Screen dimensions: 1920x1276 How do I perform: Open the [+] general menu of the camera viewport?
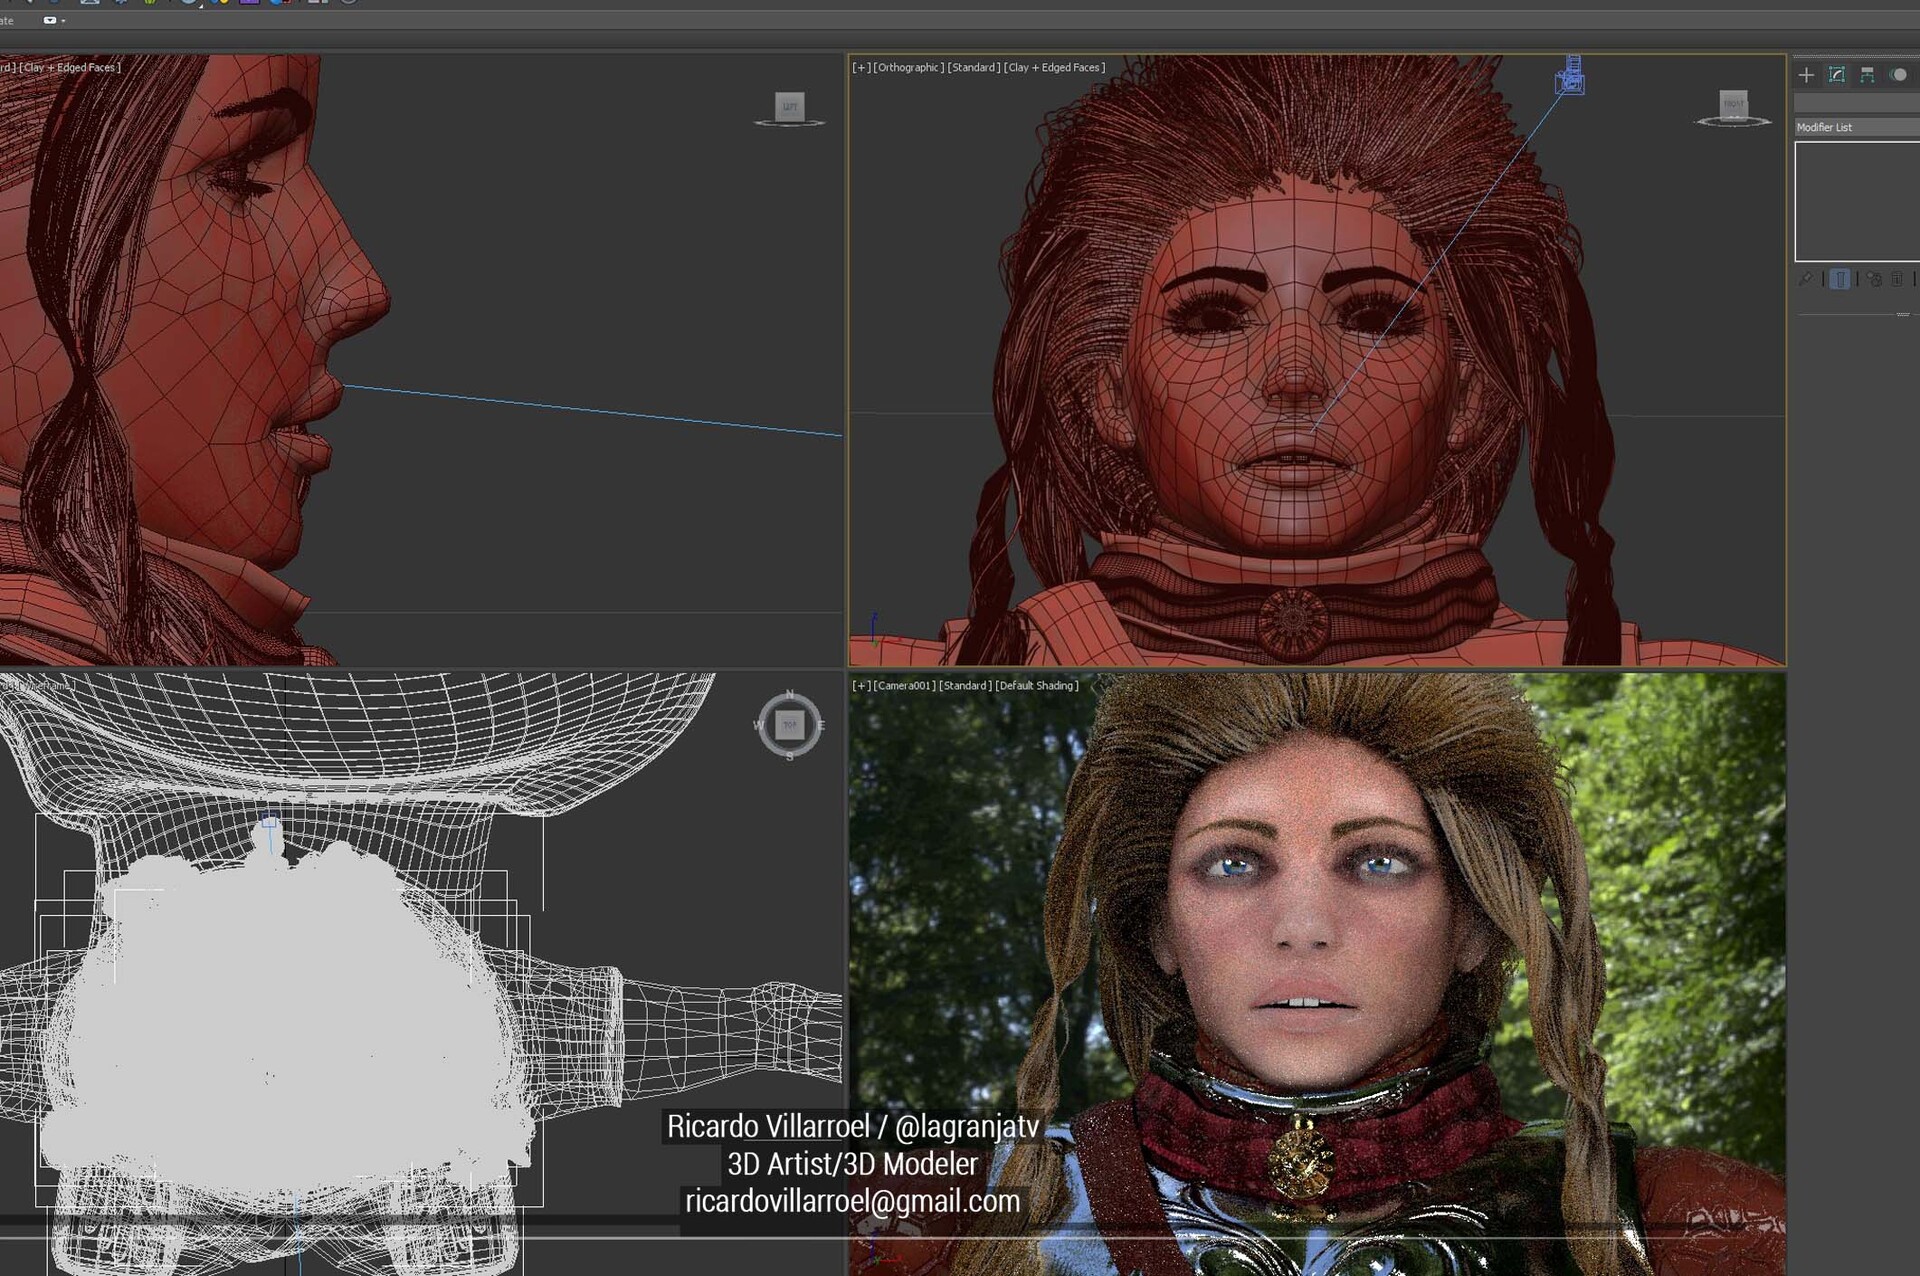coord(860,686)
